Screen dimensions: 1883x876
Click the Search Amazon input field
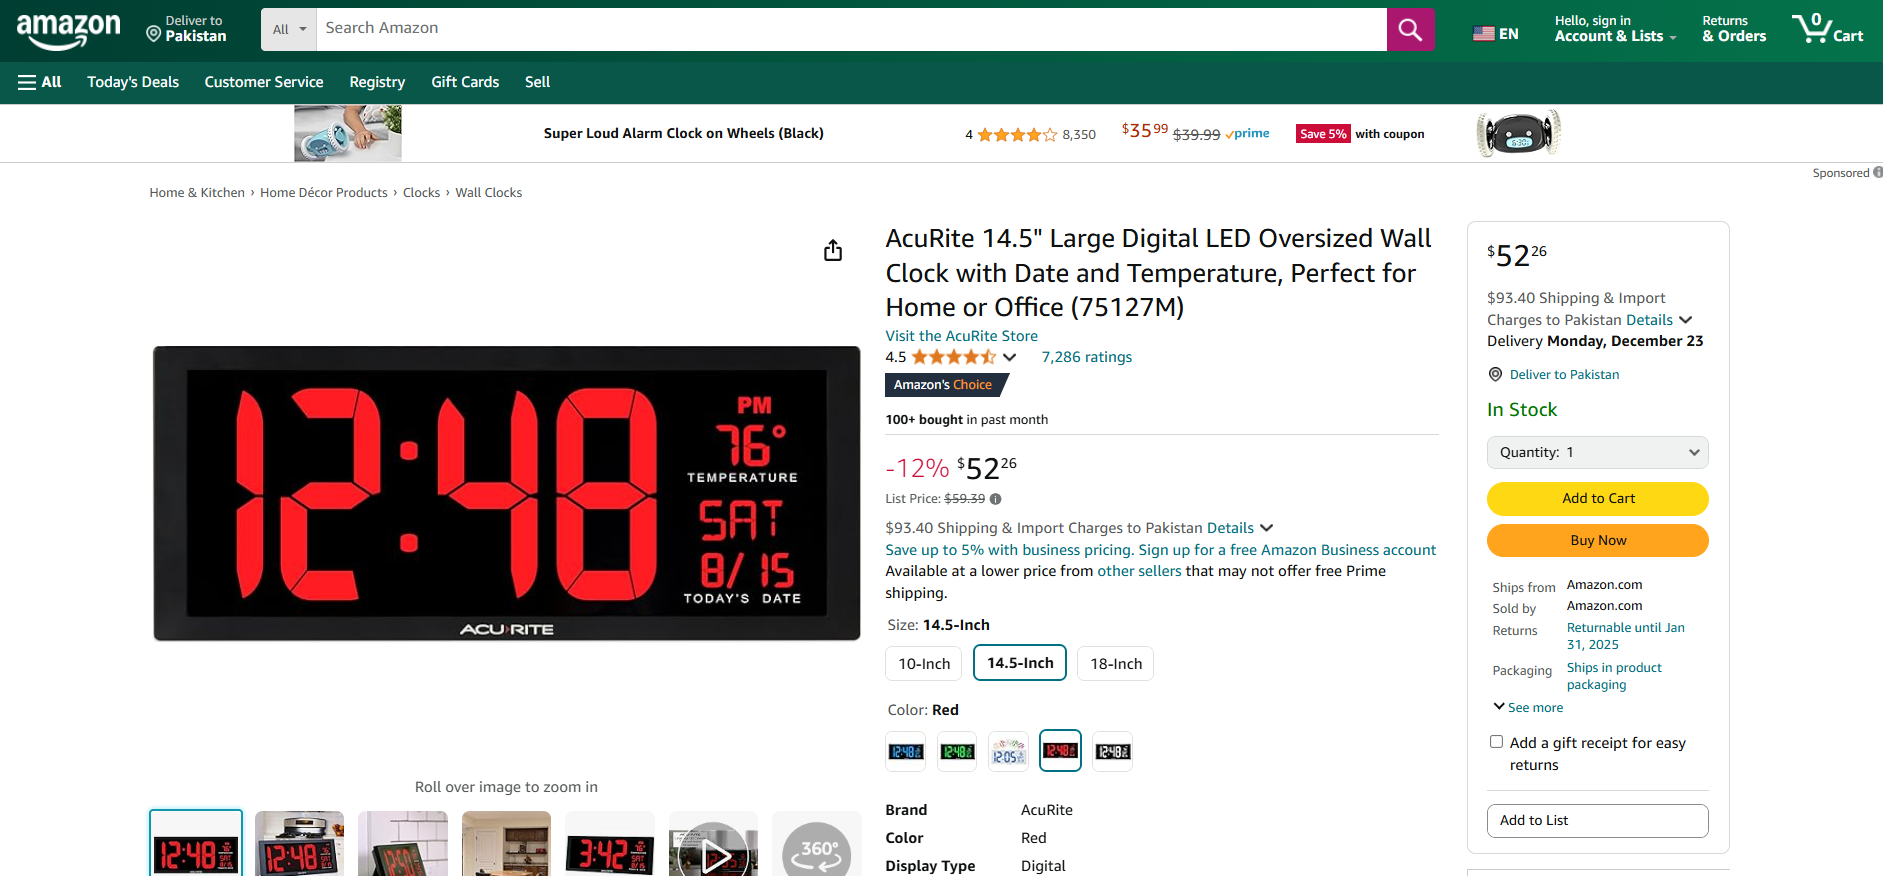(851, 29)
